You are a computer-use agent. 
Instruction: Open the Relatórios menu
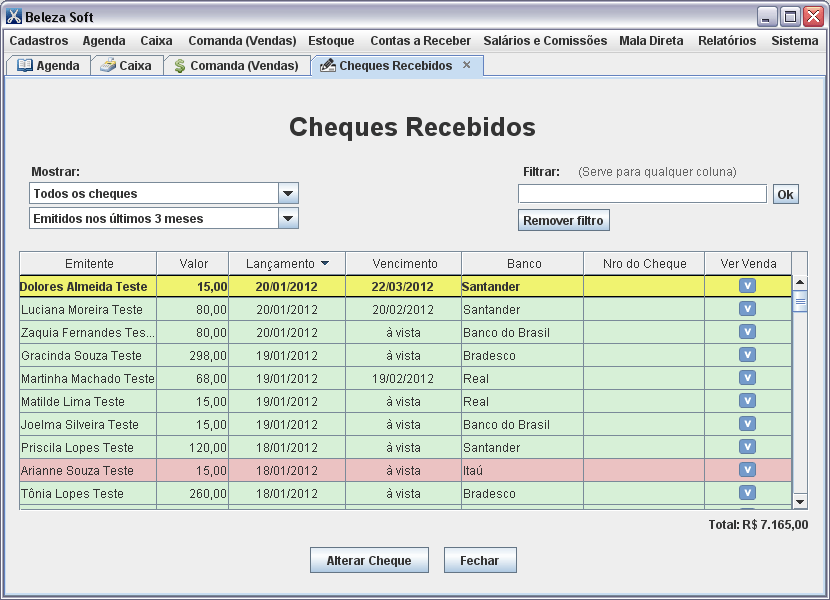(725, 41)
